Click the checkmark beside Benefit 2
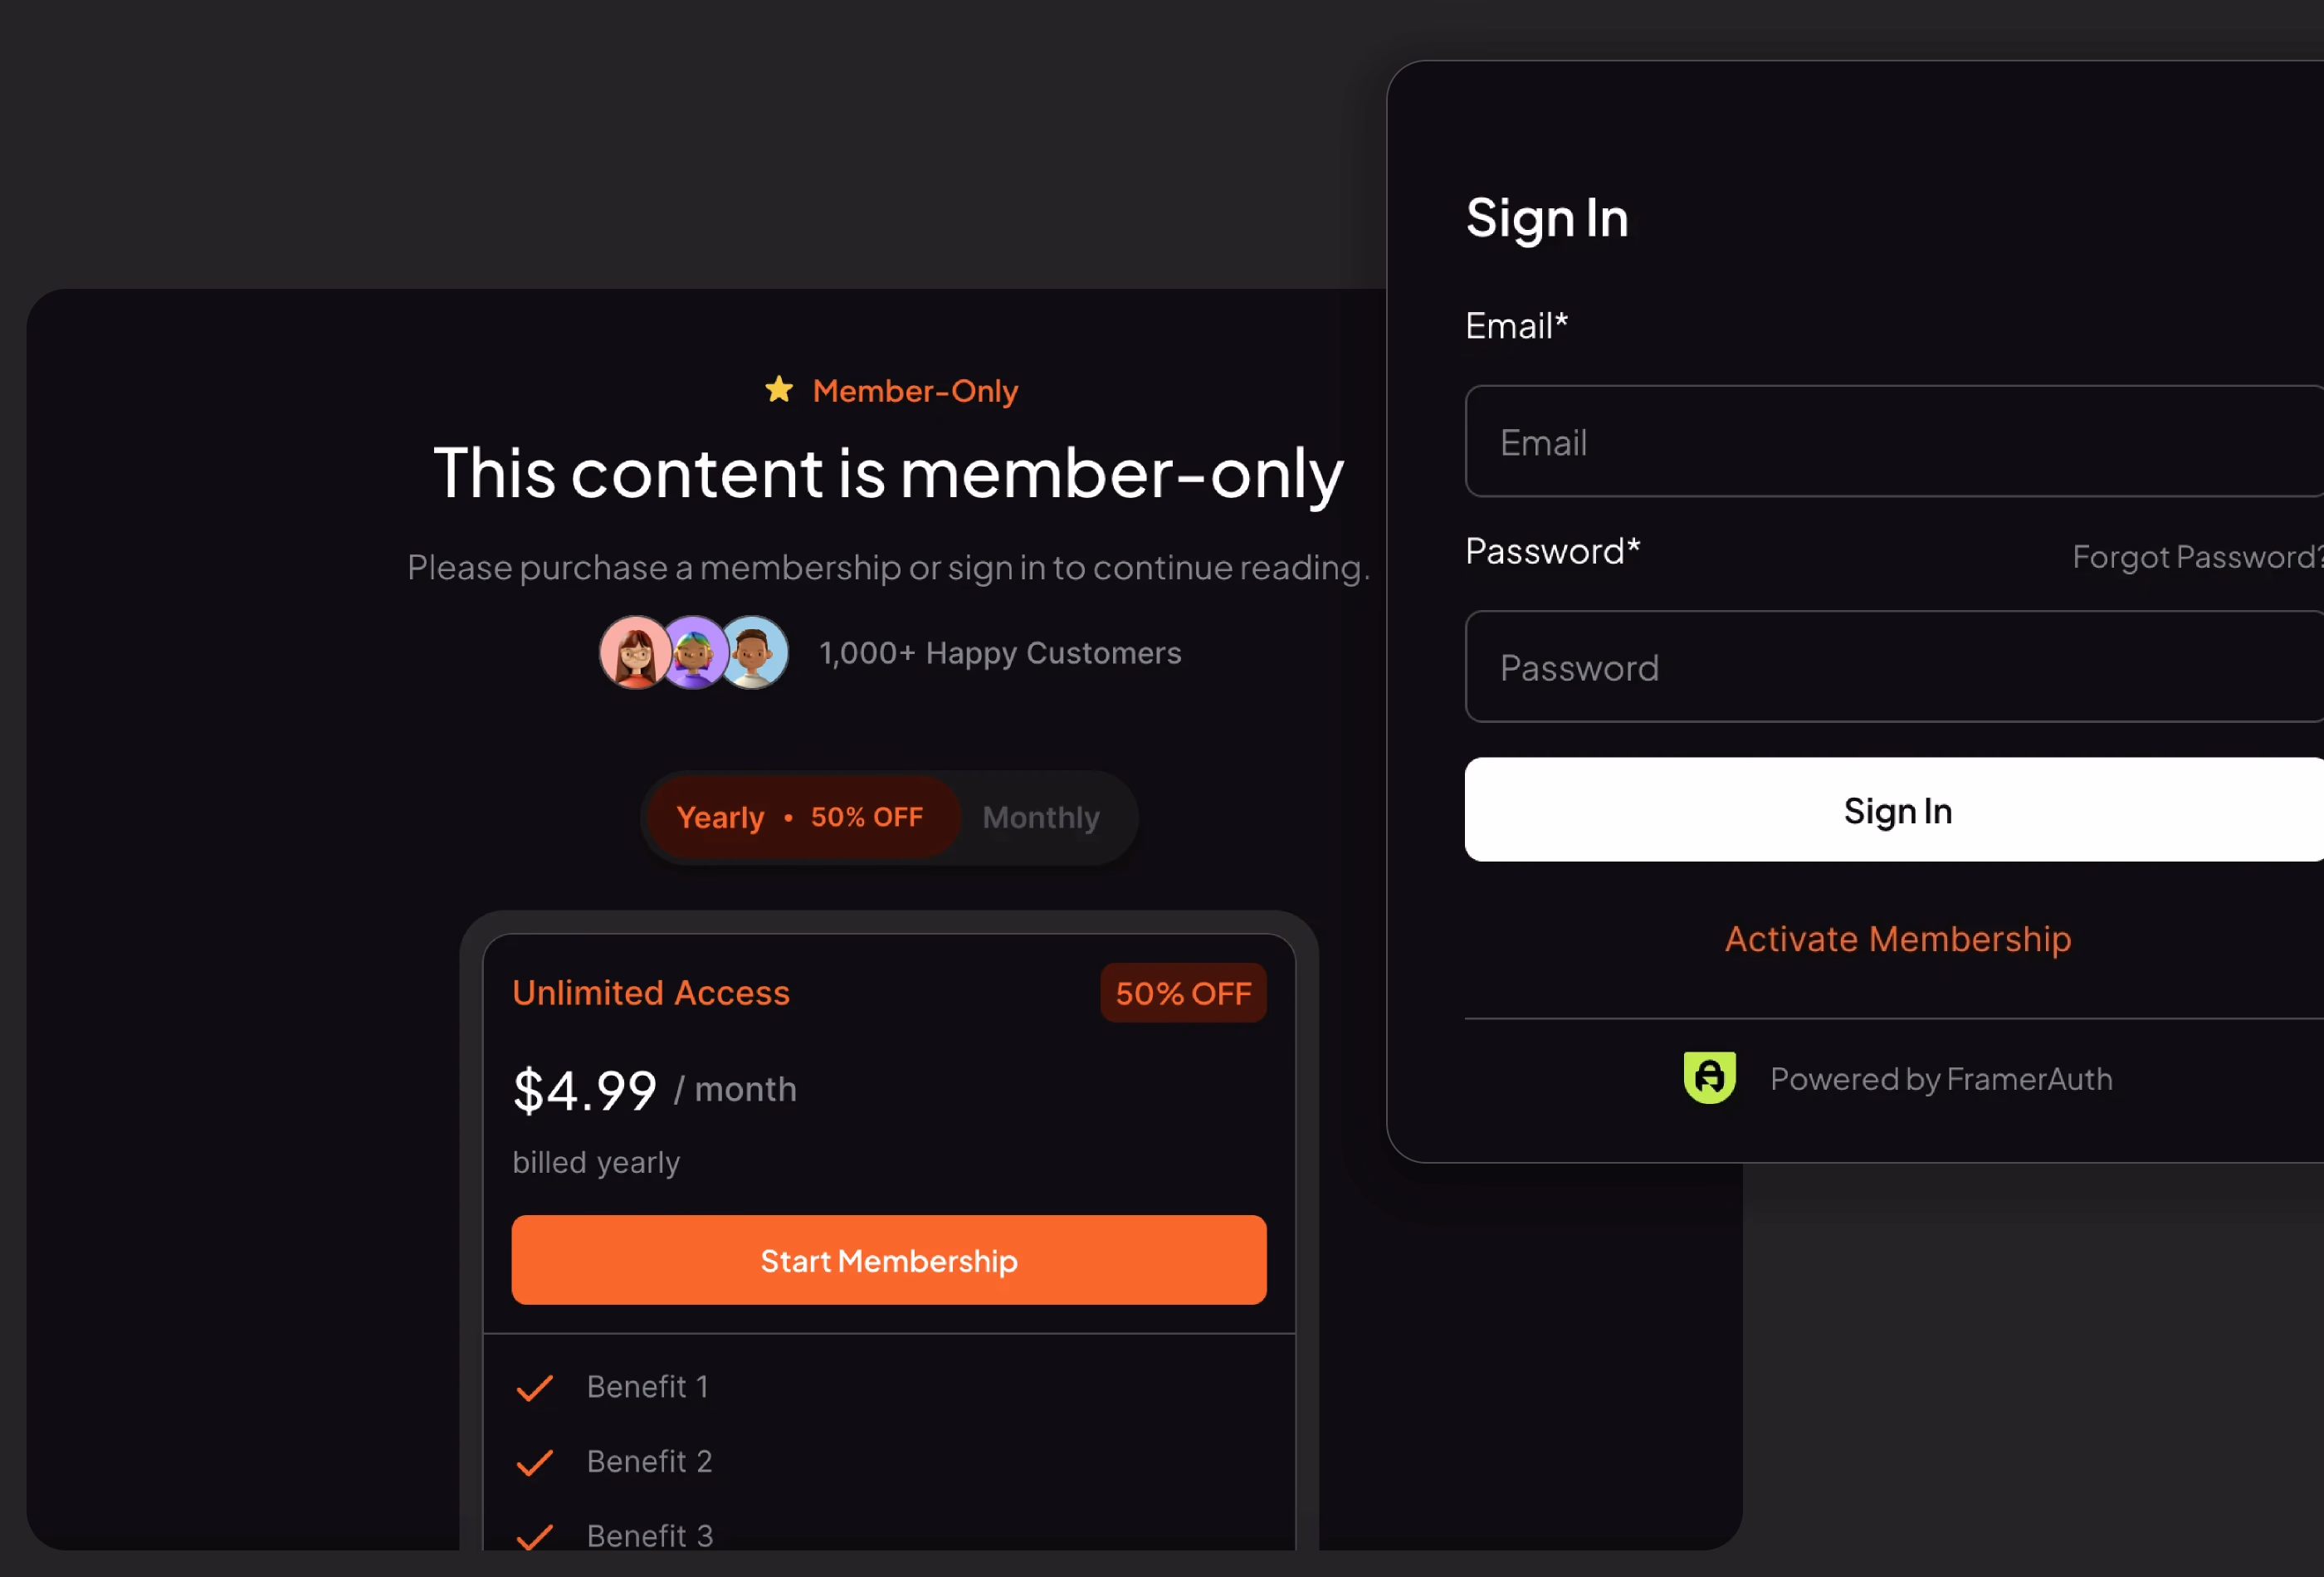 click(x=535, y=1462)
